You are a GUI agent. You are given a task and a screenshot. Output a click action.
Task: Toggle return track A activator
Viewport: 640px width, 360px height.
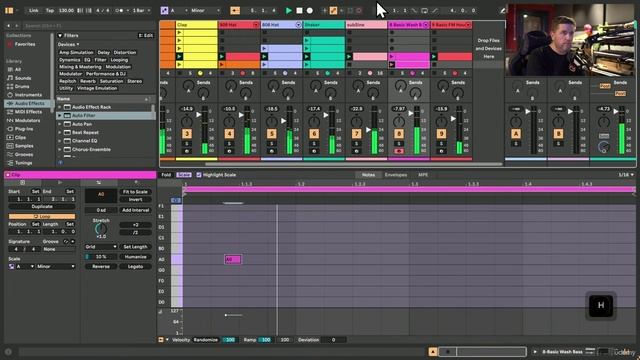click(516, 134)
